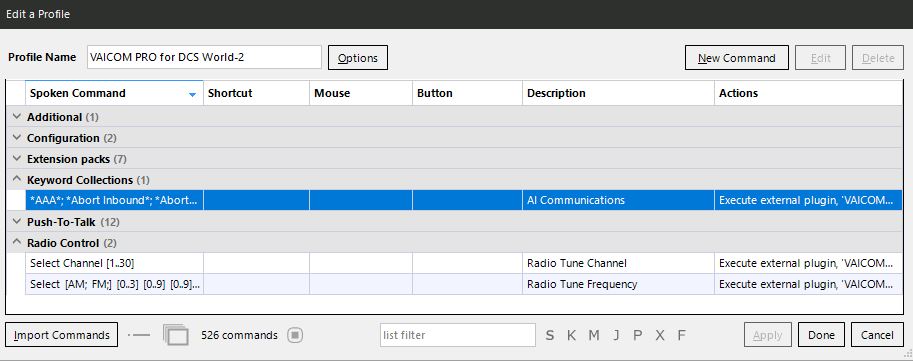Sort by the Shortcut column header

pos(256,93)
